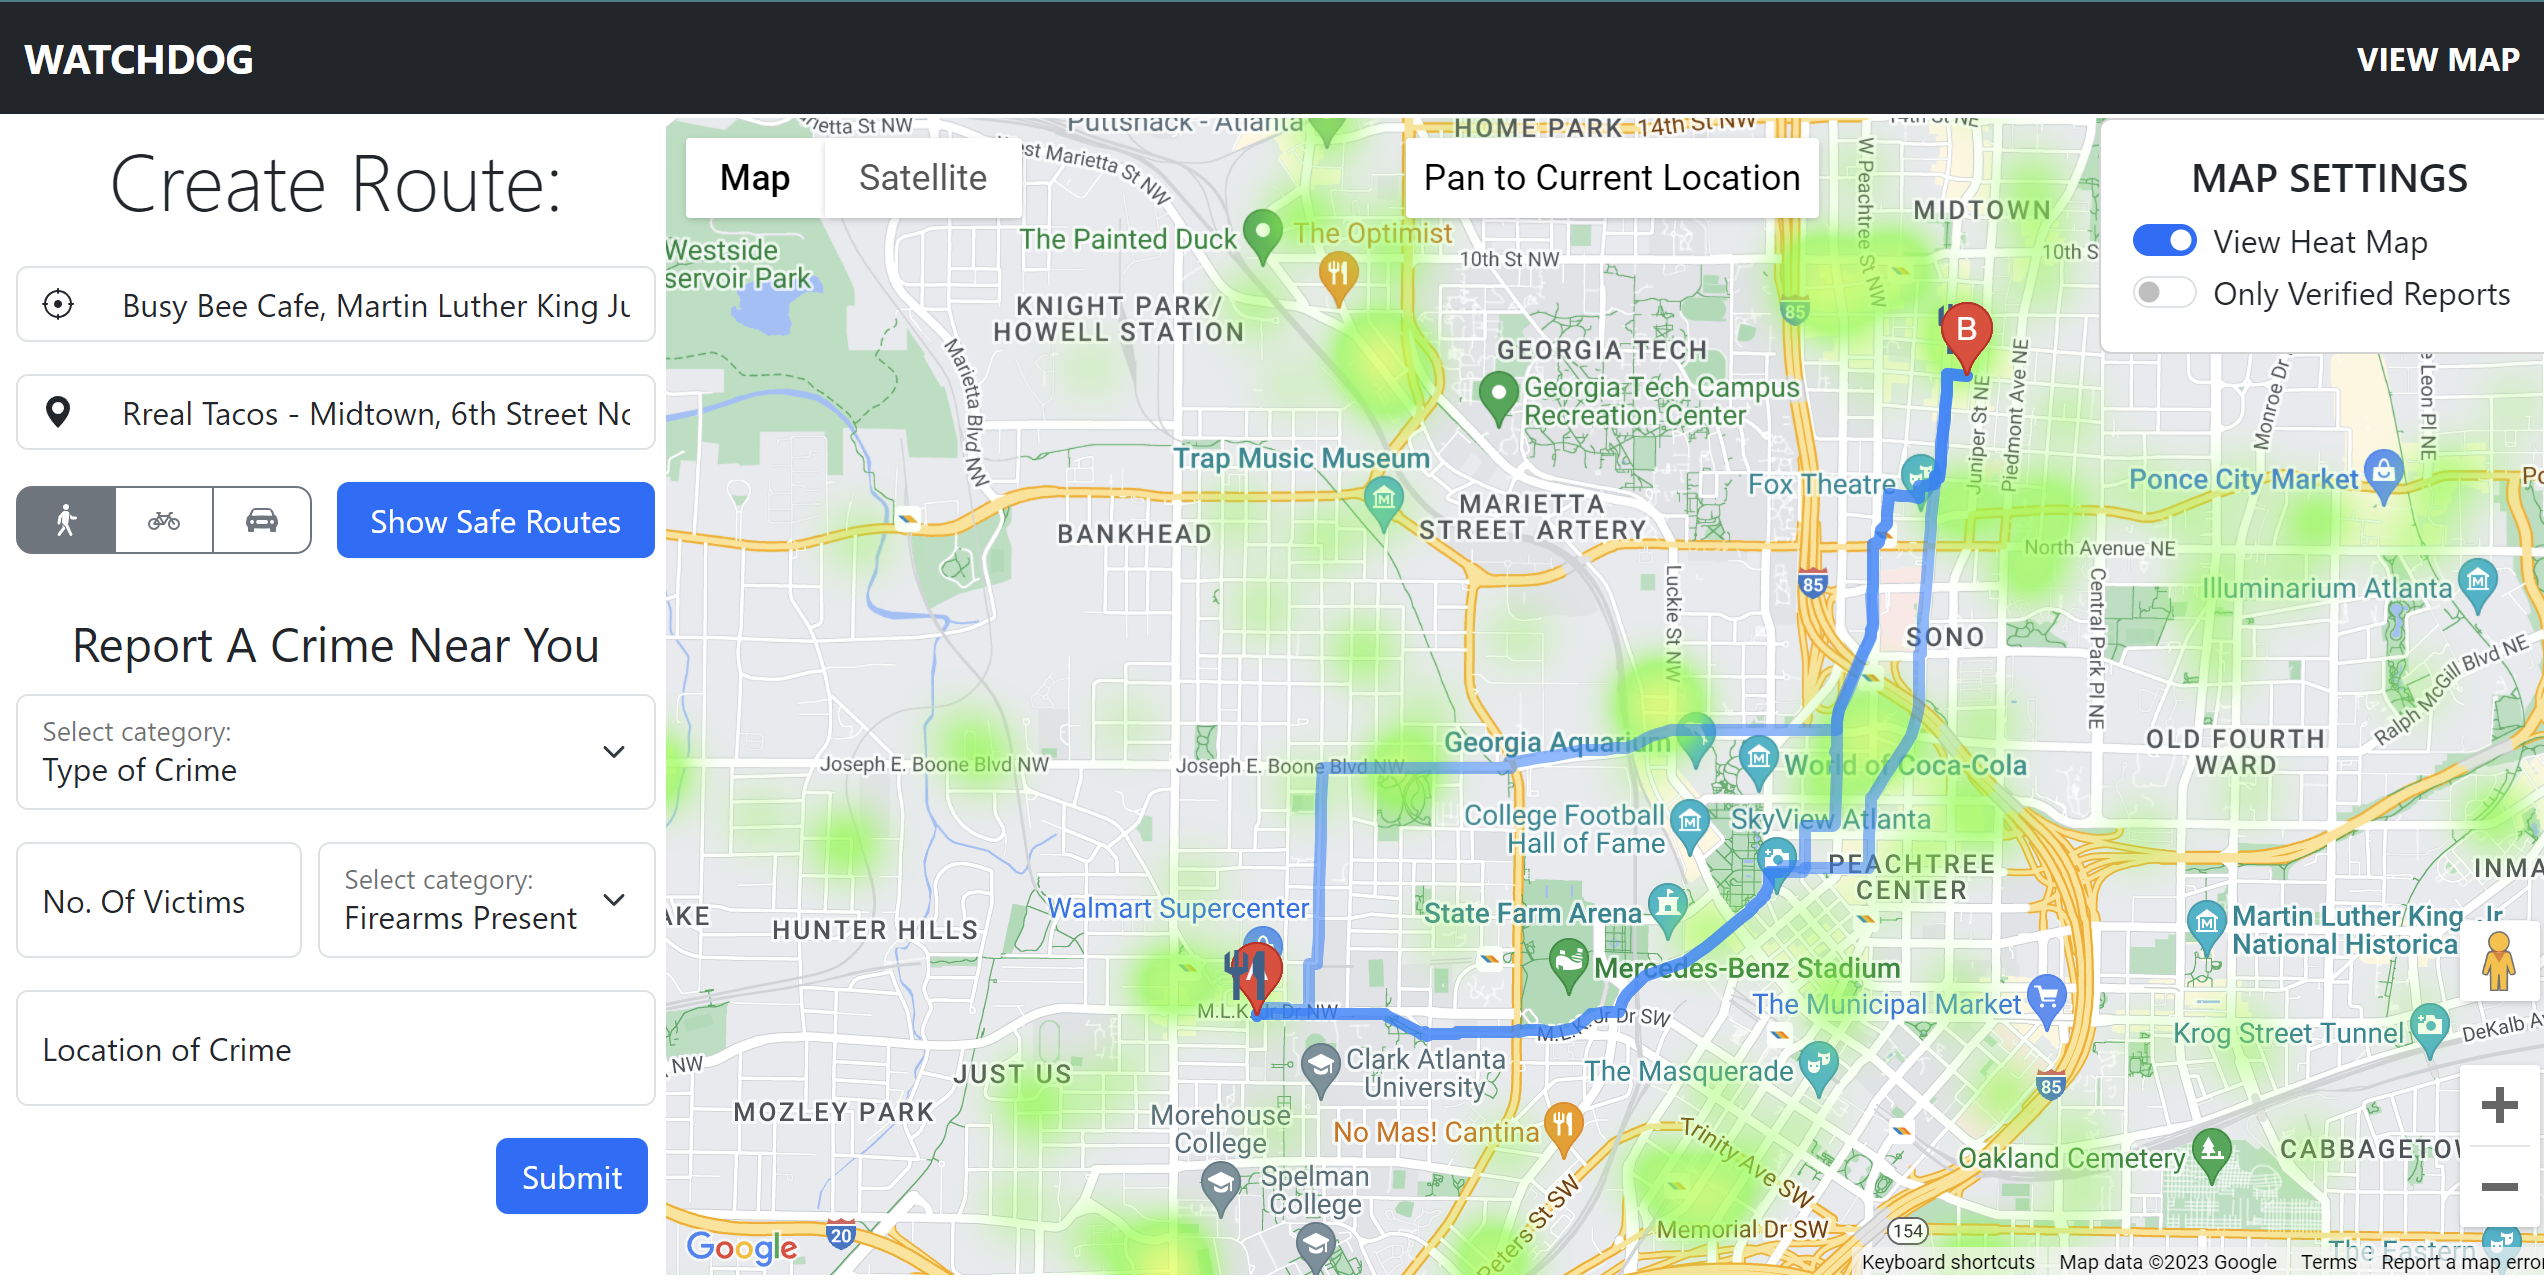Select walking travel mode icon
The image size is (2544, 1285).
[66, 520]
